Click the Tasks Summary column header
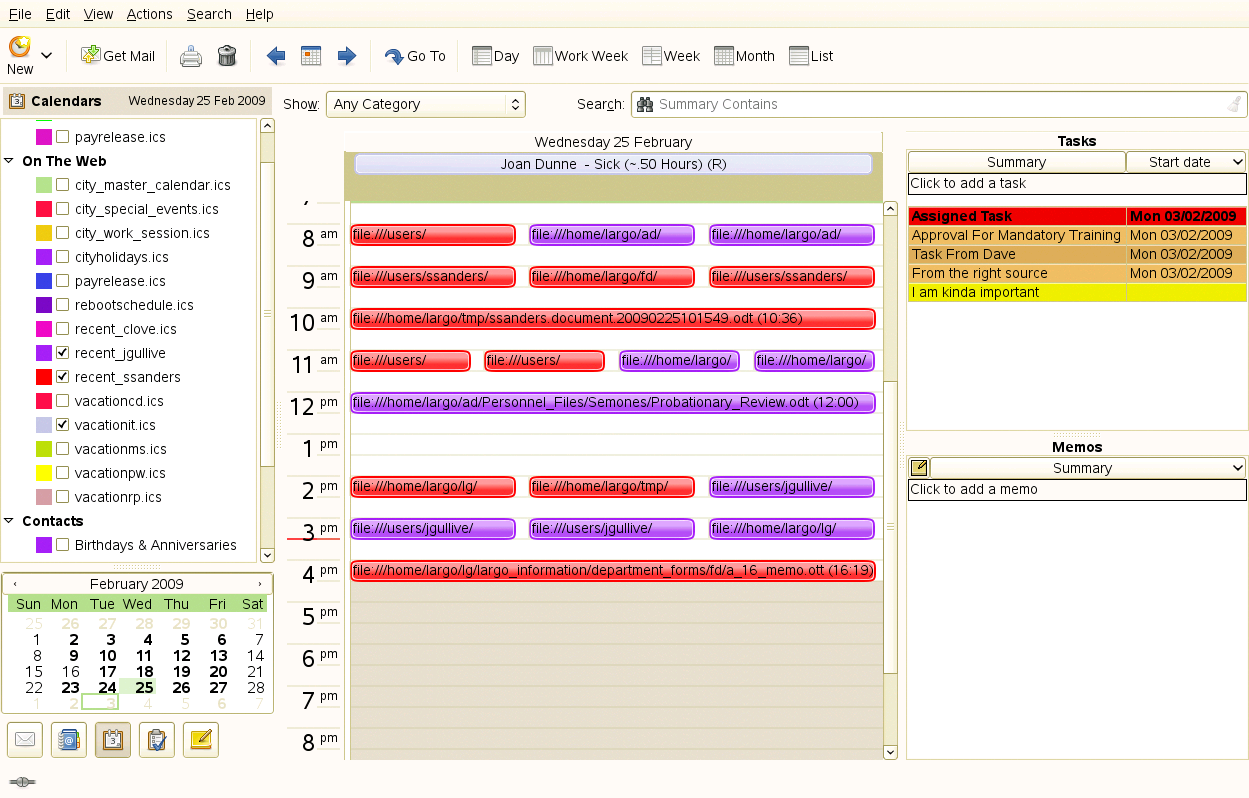1249x798 pixels. [x=1017, y=162]
